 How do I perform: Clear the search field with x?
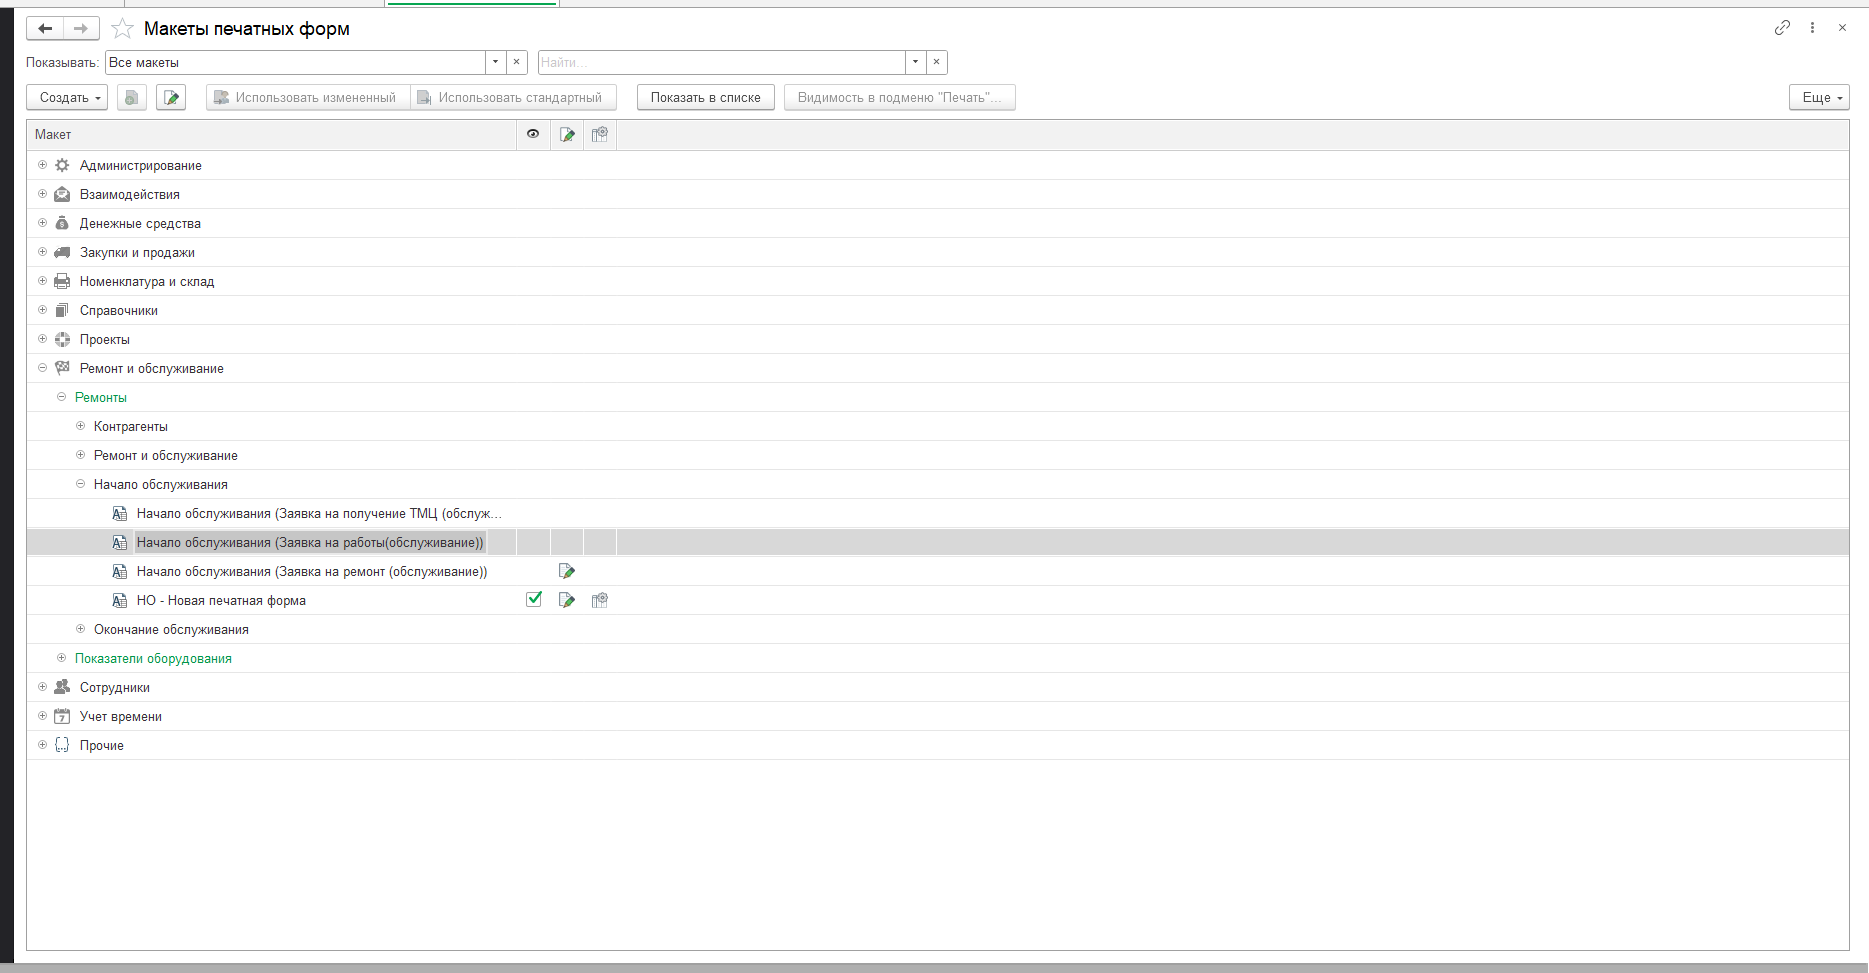pyautogui.click(x=937, y=62)
